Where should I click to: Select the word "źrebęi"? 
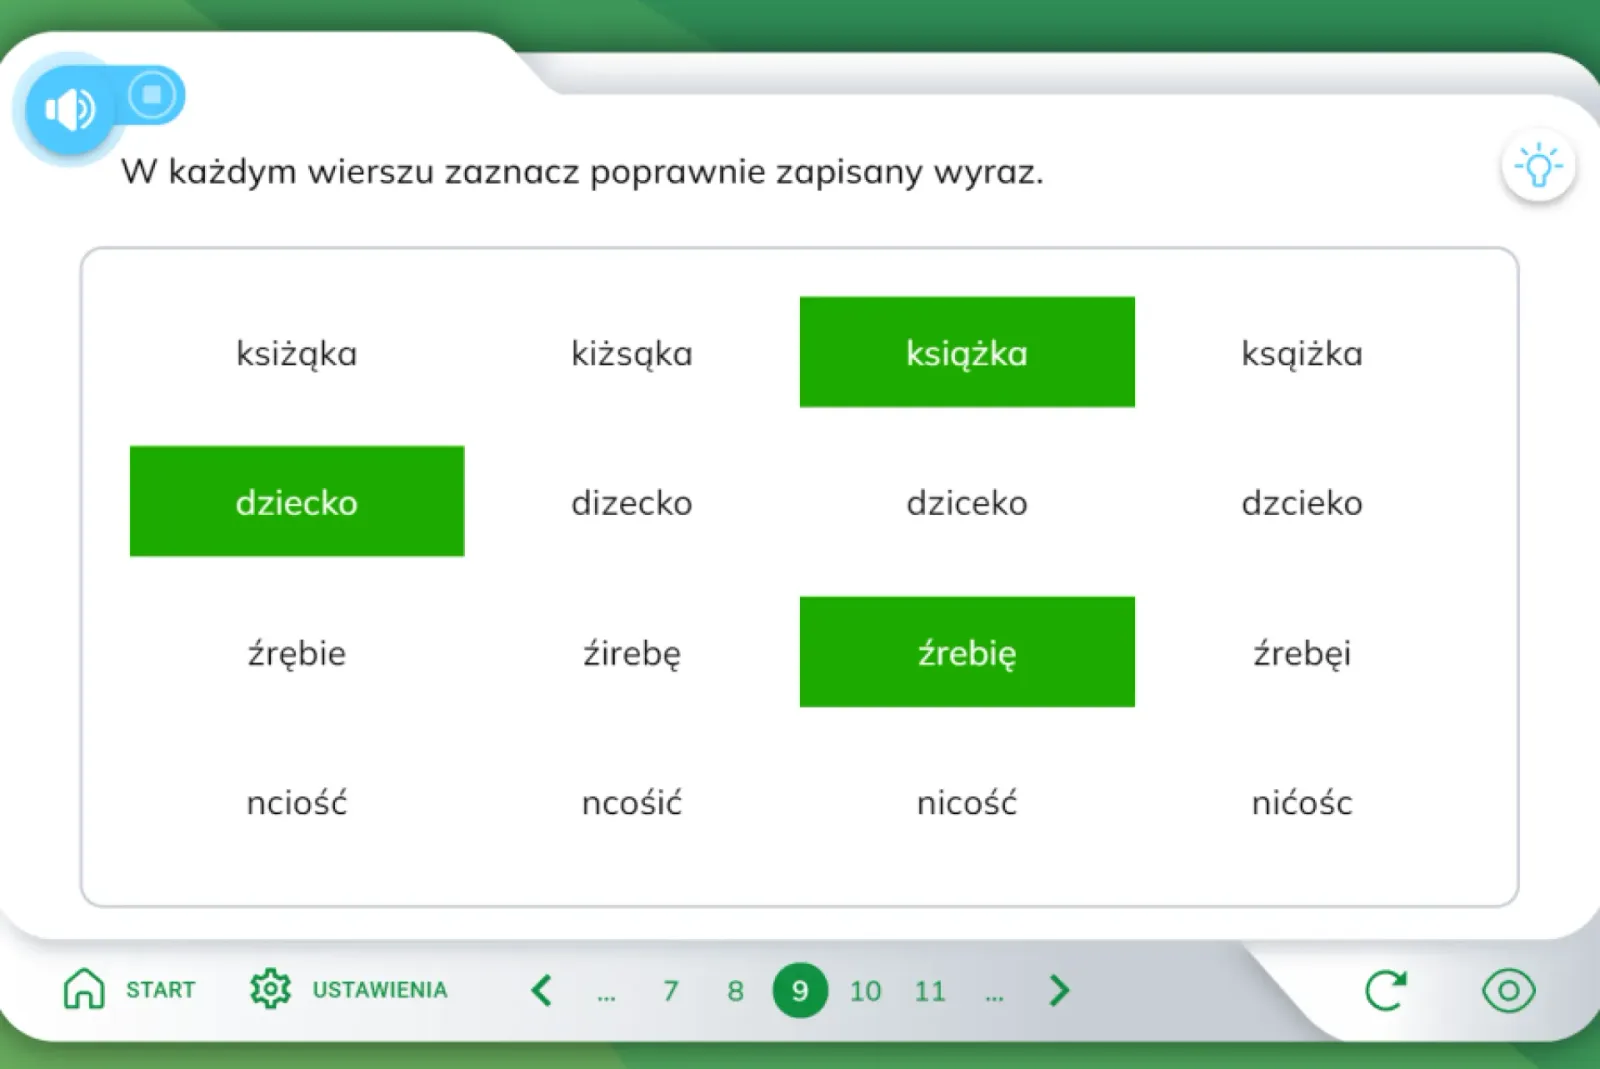(1302, 653)
